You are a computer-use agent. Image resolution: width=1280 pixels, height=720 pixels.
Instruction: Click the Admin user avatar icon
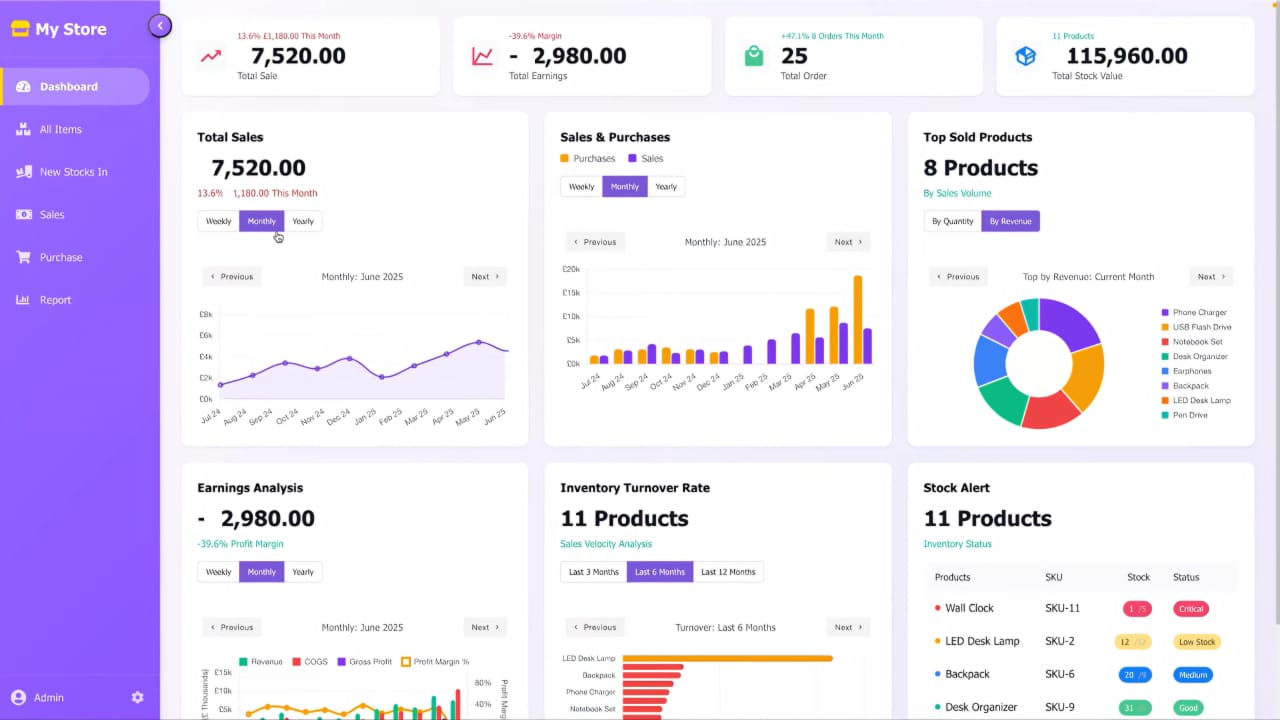pyautogui.click(x=18, y=697)
